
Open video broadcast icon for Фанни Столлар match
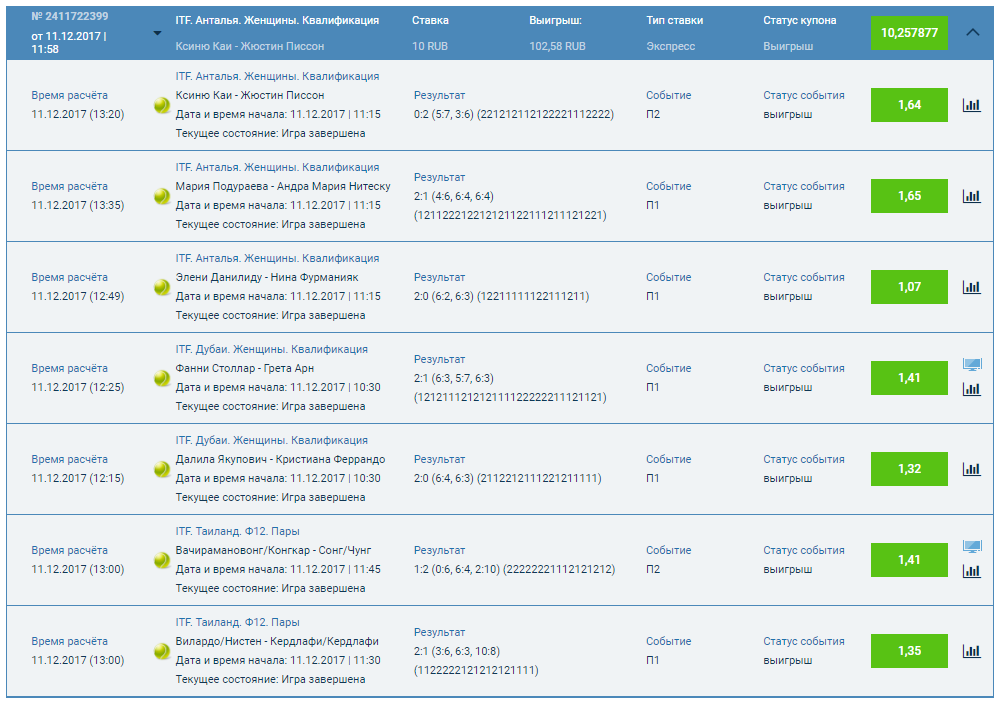(x=972, y=365)
